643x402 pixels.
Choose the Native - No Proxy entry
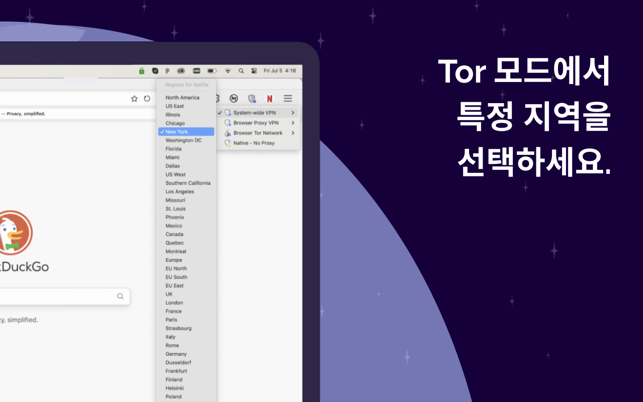pyautogui.click(x=258, y=143)
